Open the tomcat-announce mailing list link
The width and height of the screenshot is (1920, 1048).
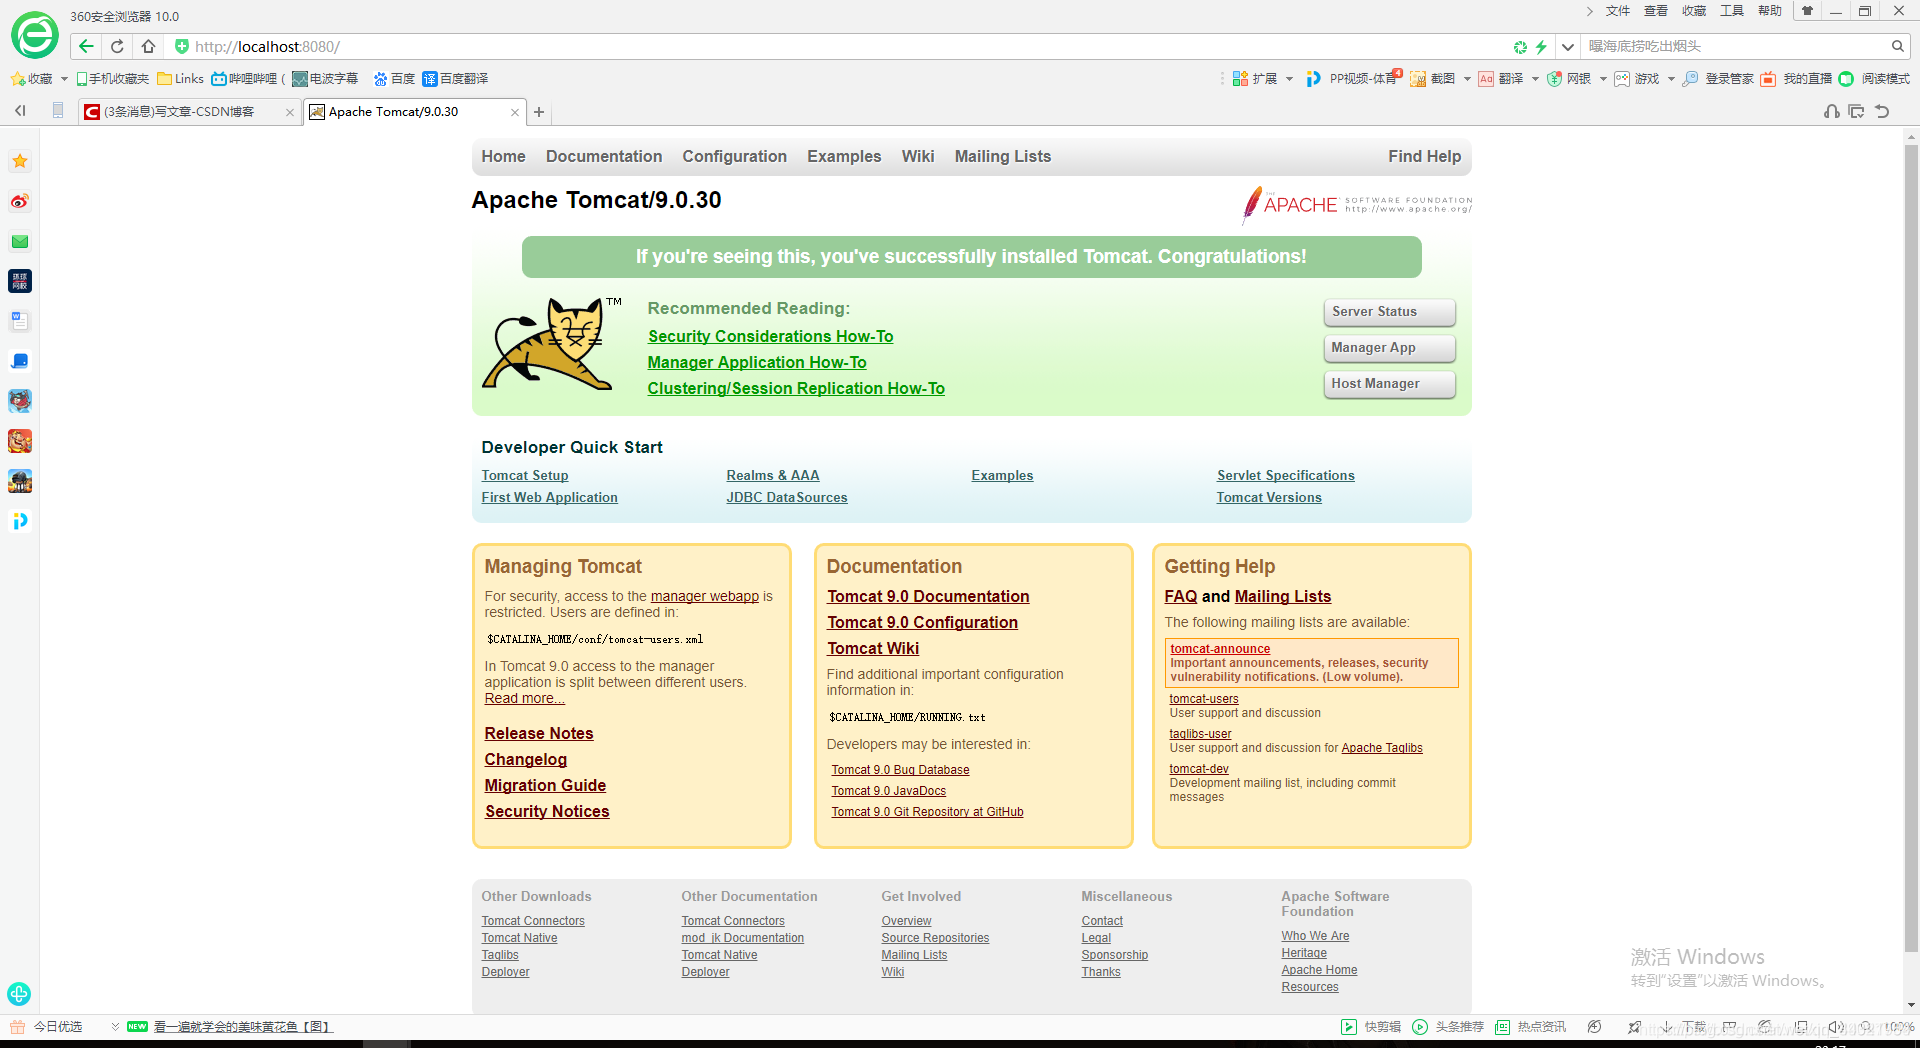(x=1220, y=649)
